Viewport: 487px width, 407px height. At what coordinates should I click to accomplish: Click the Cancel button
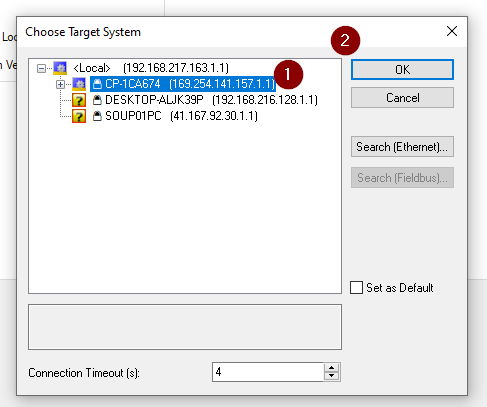[x=402, y=98]
